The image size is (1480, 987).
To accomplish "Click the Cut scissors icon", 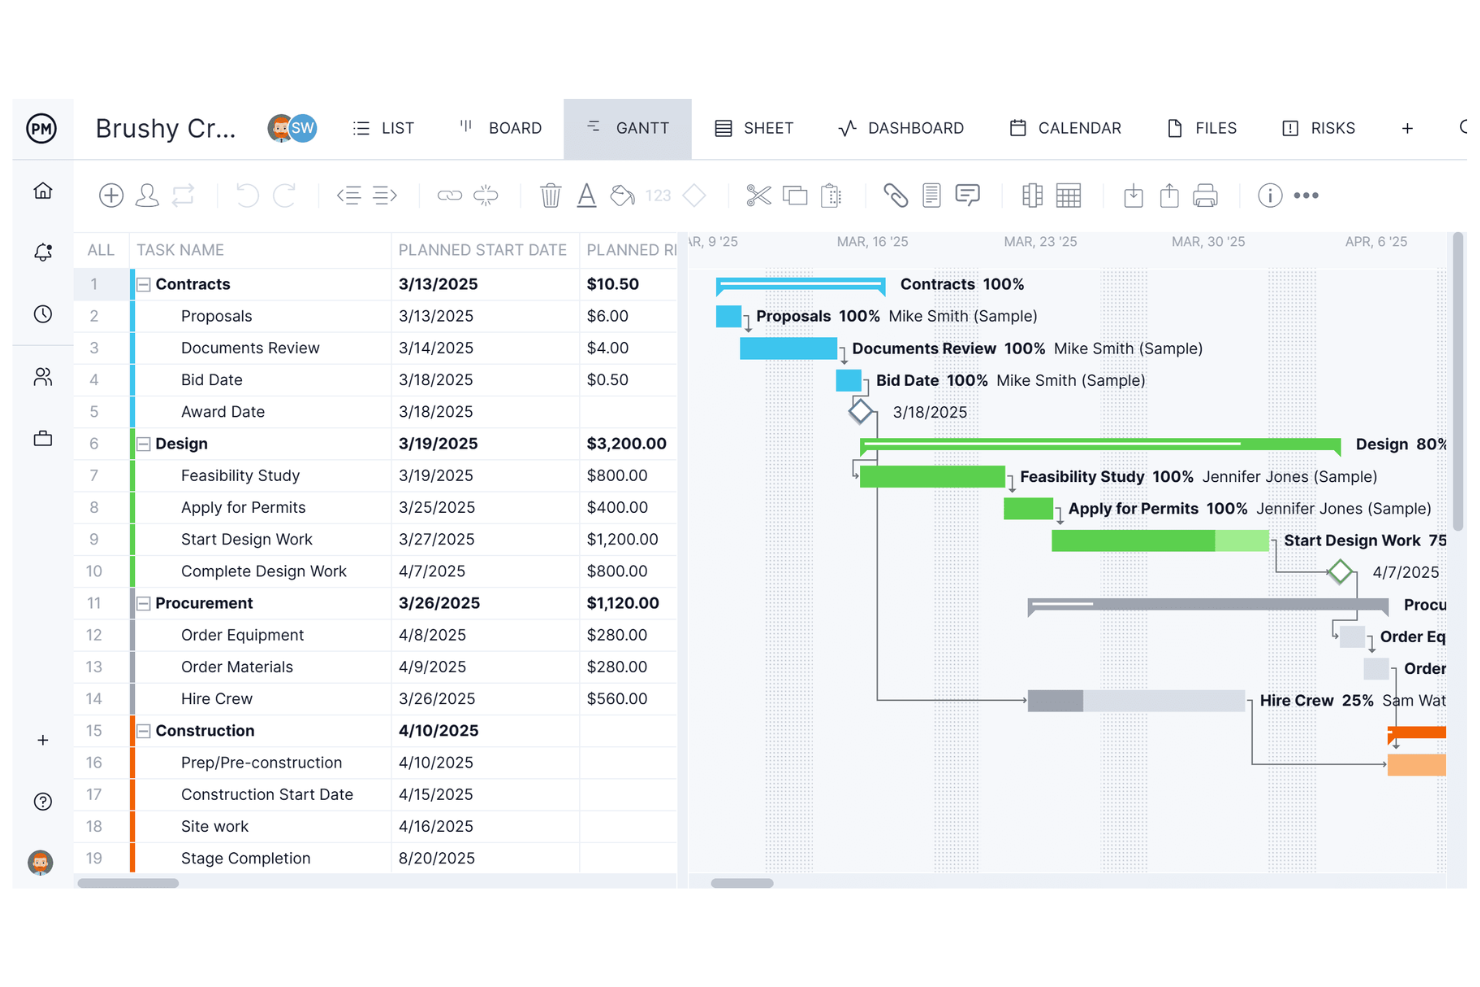I will click(759, 195).
